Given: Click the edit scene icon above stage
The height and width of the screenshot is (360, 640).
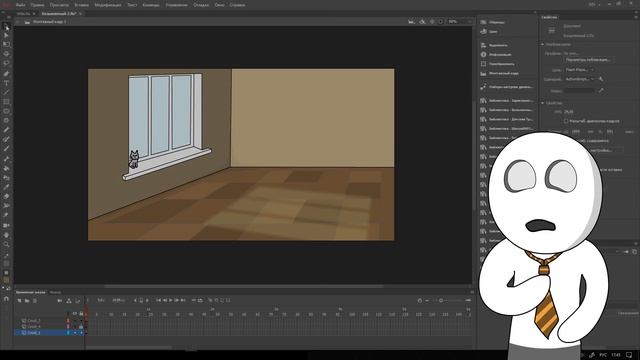Looking at the screenshot, I should click(411, 22).
